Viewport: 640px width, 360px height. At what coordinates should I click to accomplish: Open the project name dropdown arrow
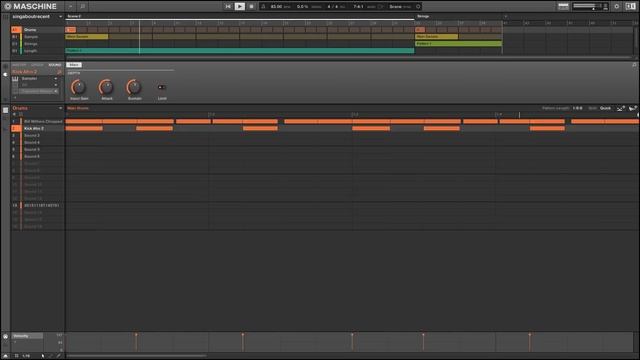(60, 17)
